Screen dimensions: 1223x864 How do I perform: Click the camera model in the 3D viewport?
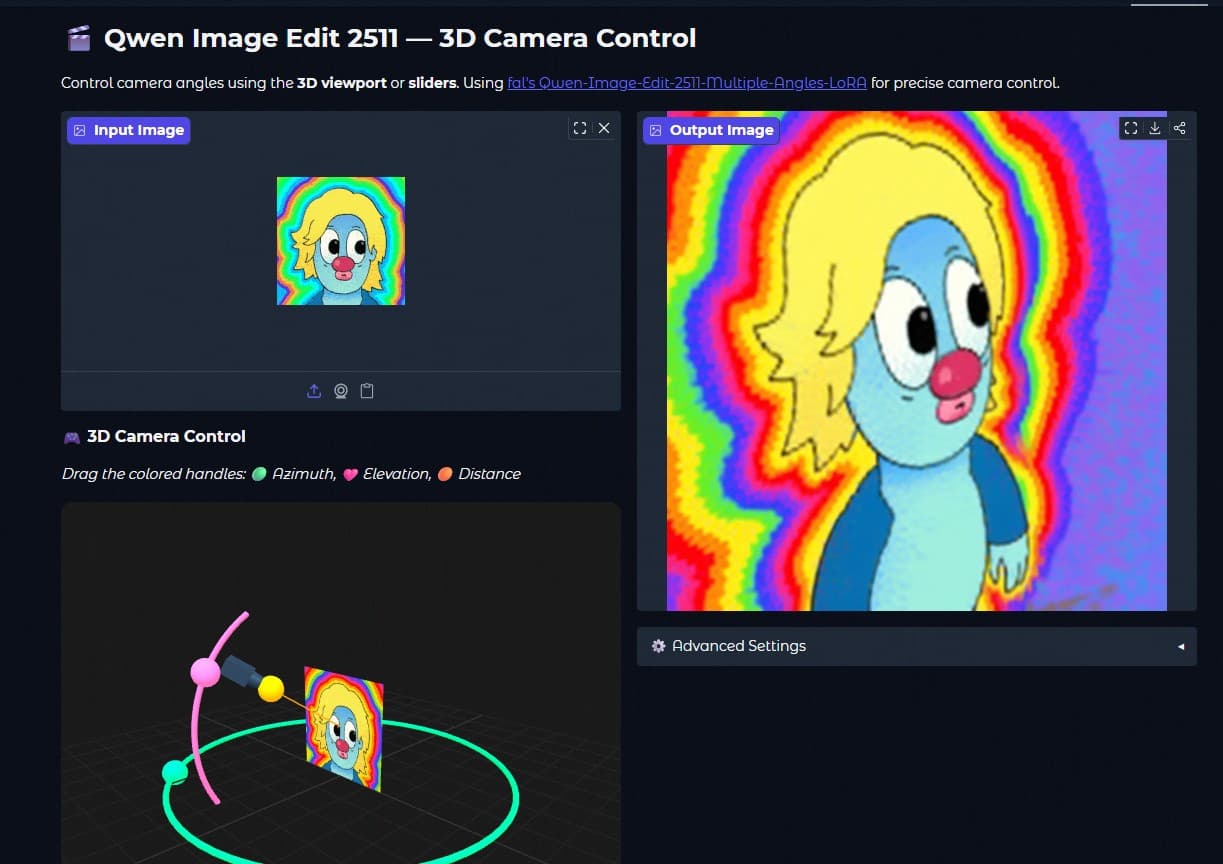point(238,673)
